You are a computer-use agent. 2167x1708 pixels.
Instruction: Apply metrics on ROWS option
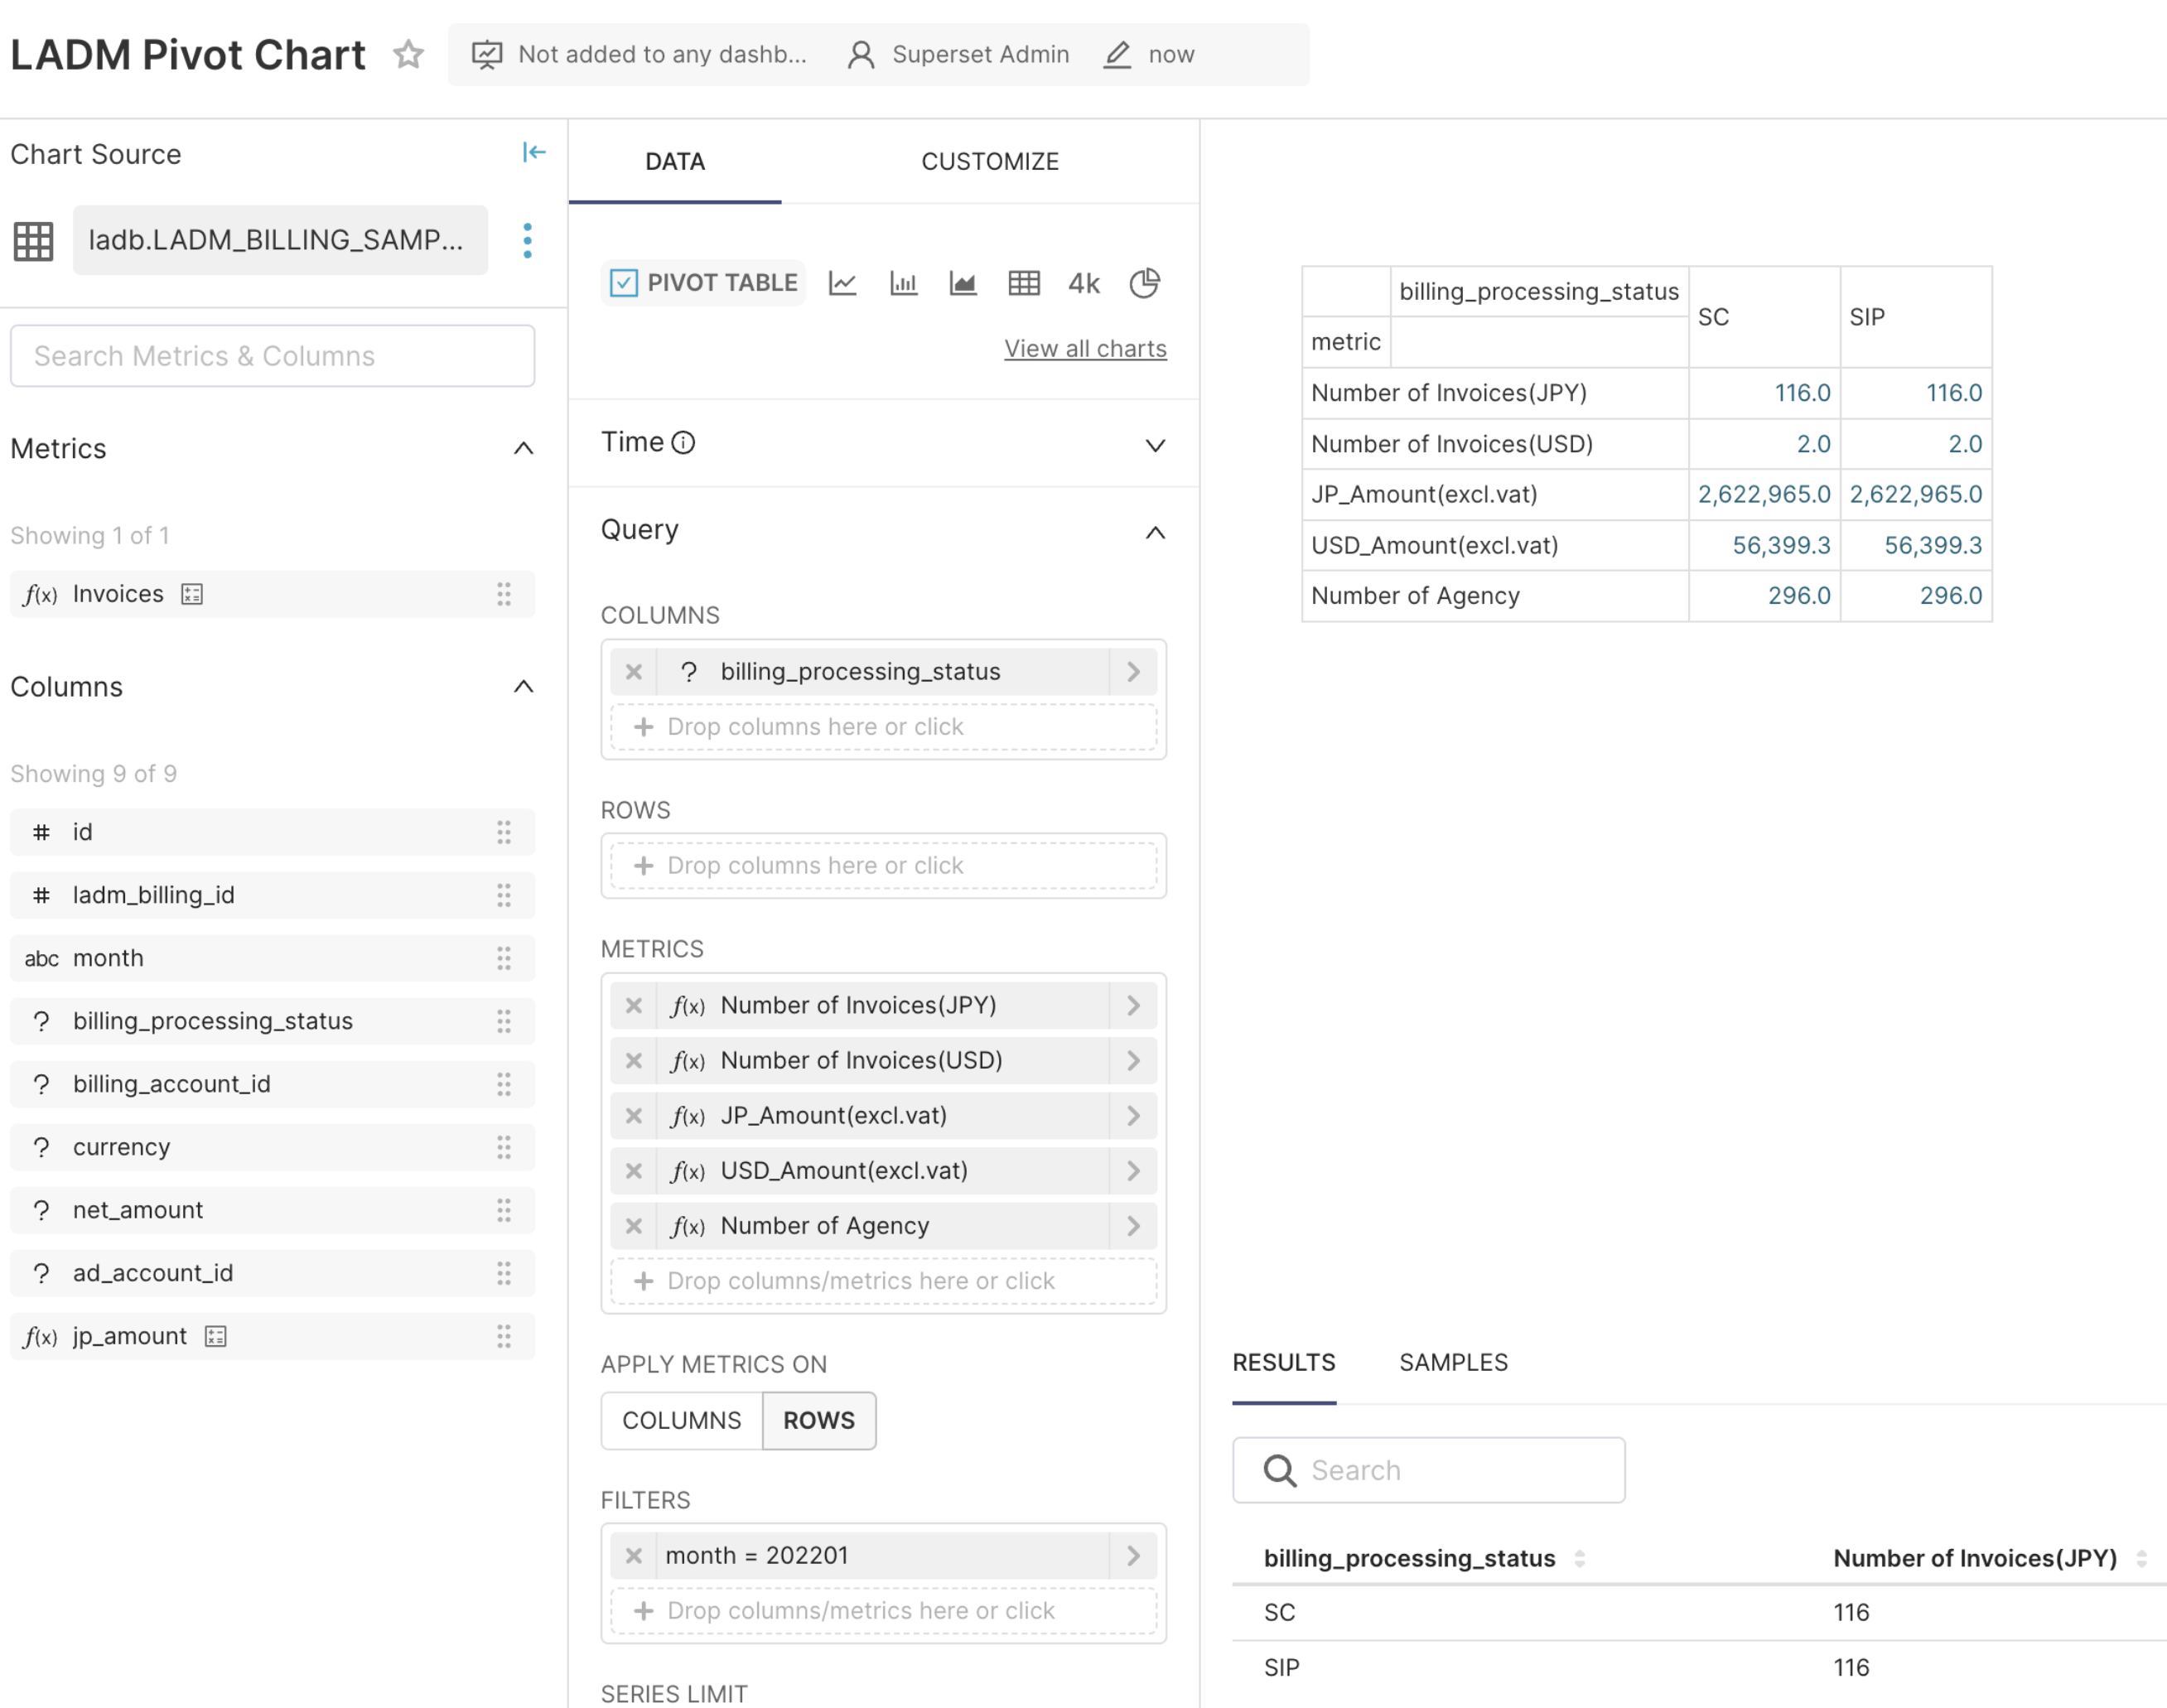coord(819,1420)
